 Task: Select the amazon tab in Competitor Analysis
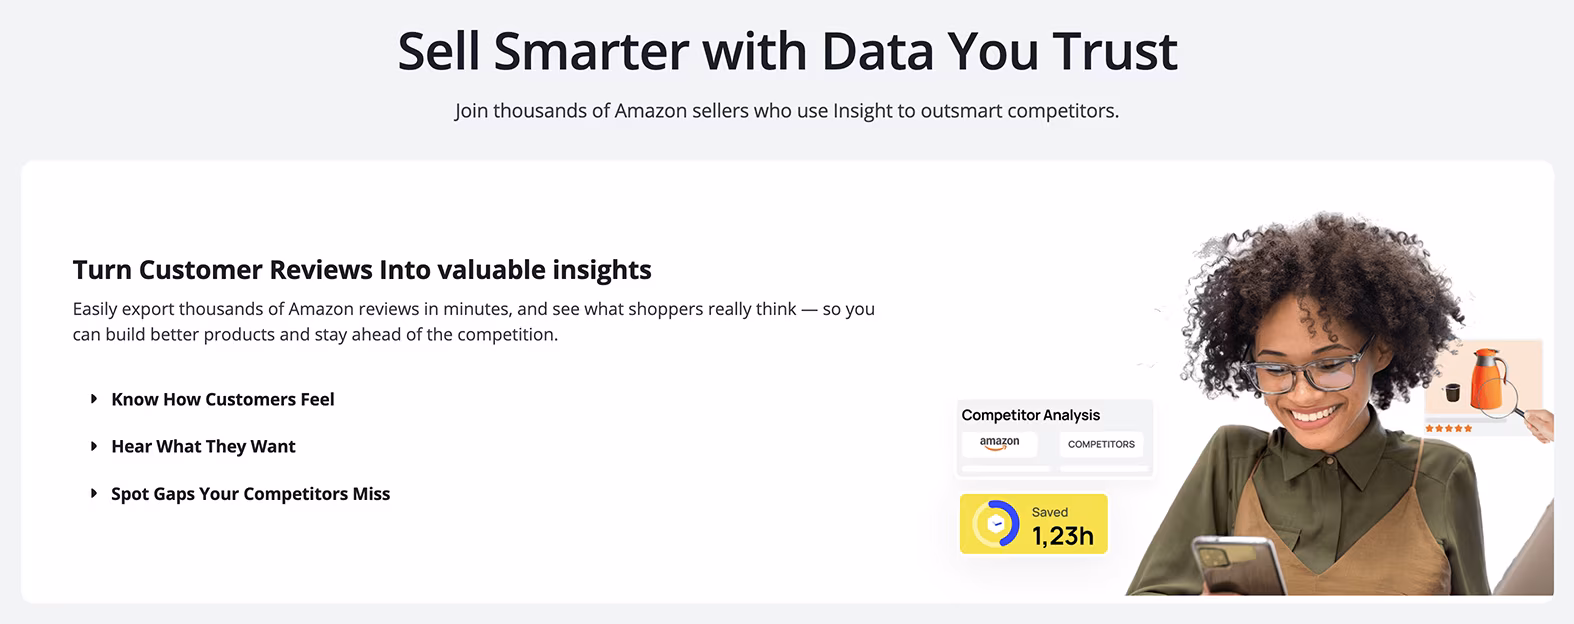coord(1000,443)
